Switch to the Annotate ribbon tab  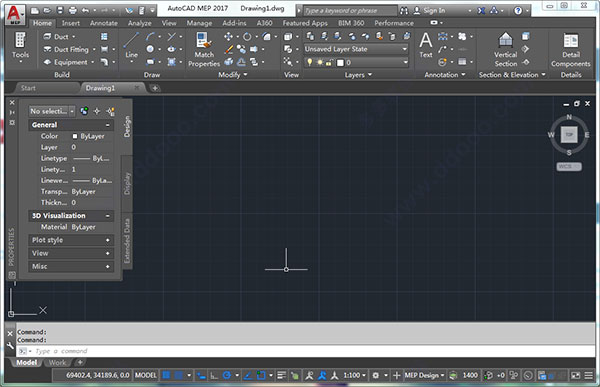pyautogui.click(x=104, y=23)
